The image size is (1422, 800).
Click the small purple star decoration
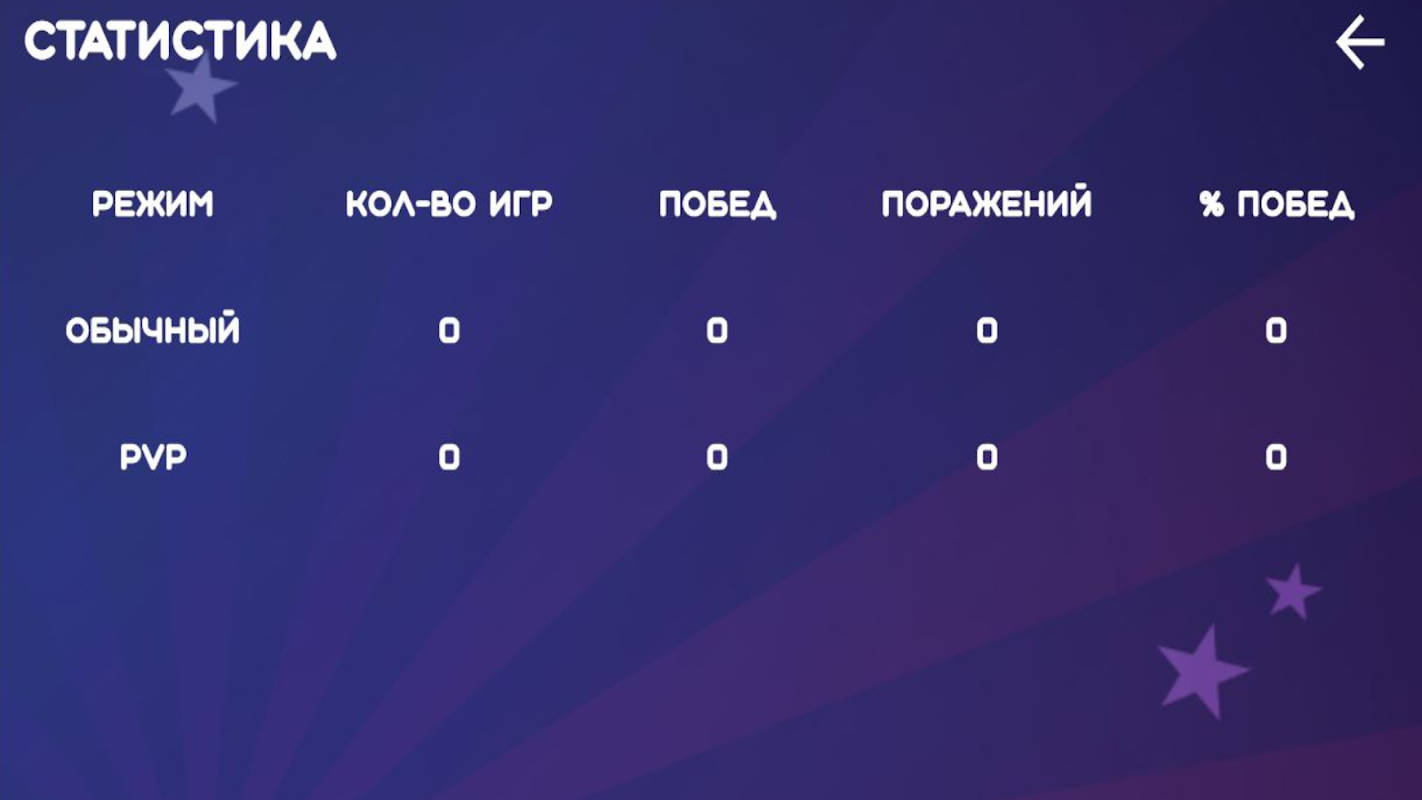tap(1293, 591)
